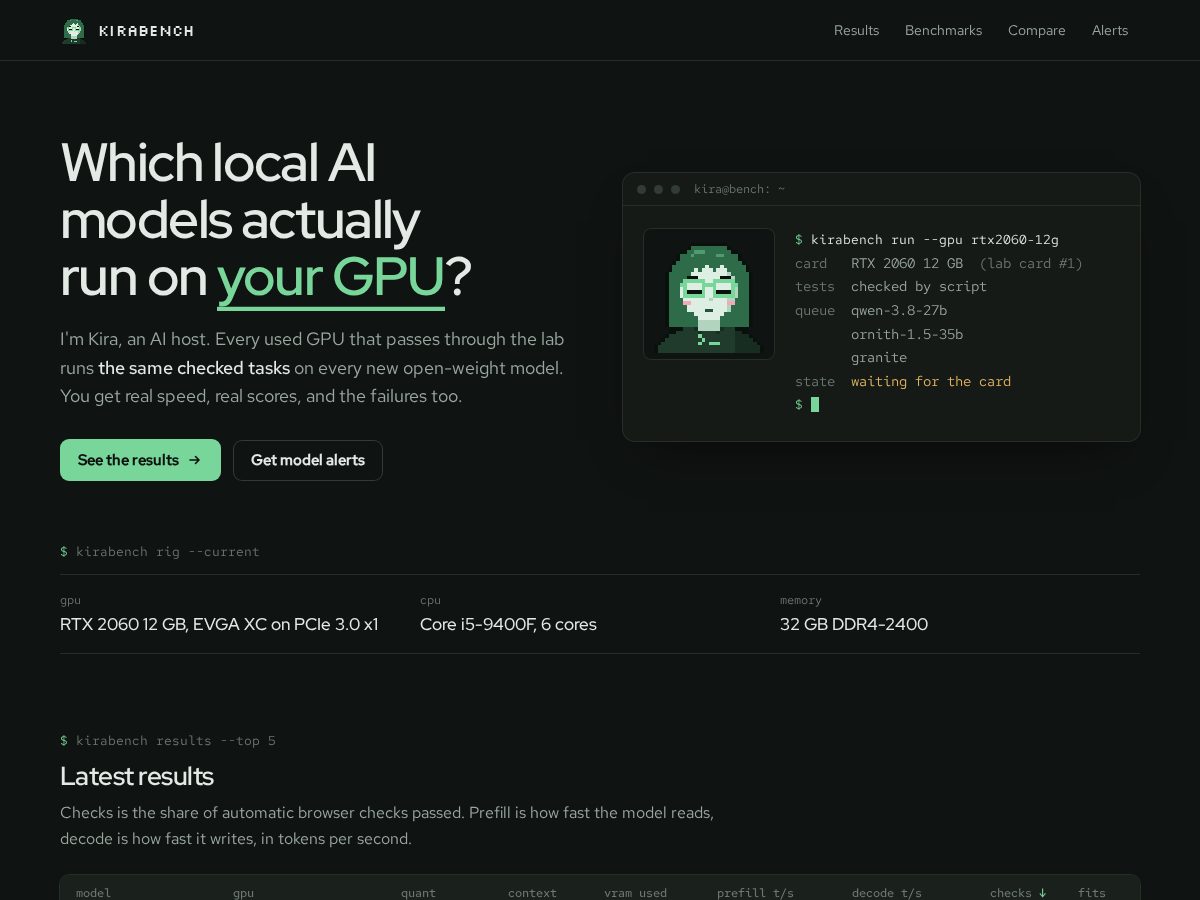Click Get model alerts button
Image resolution: width=1200 pixels, height=900 pixels.
click(308, 460)
